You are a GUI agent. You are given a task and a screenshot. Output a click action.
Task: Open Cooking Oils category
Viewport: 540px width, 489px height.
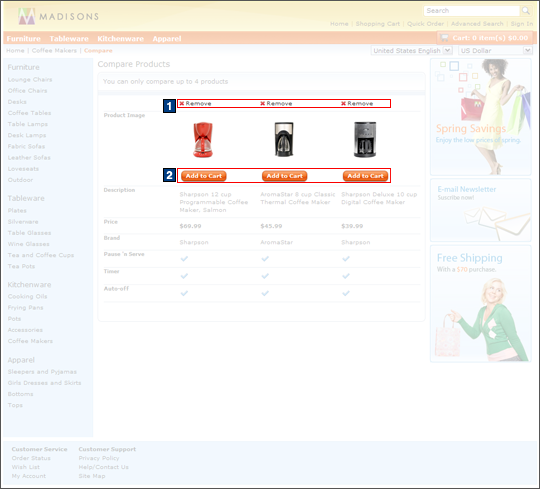[x=28, y=296]
